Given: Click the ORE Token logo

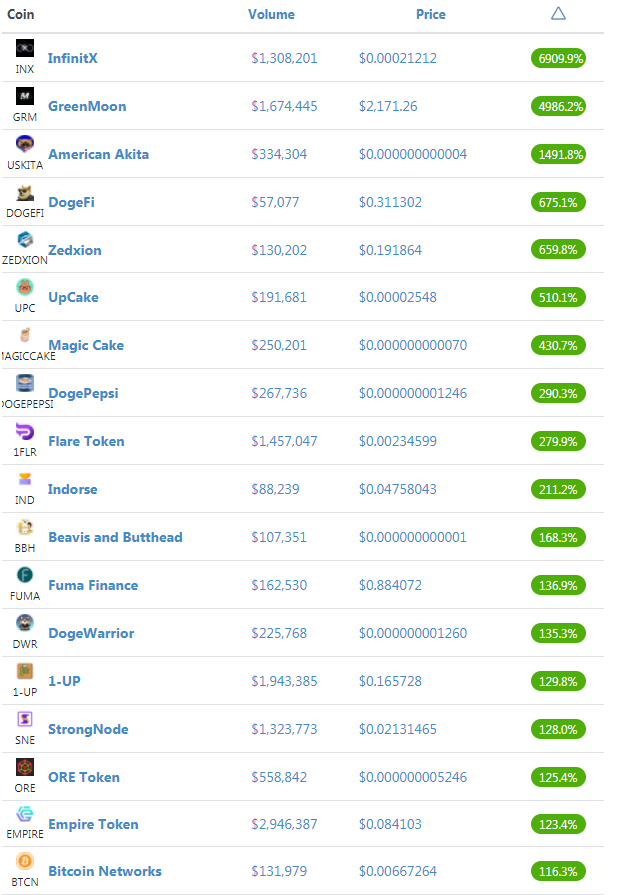Looking at the screenshot, I should click(25, 768).
